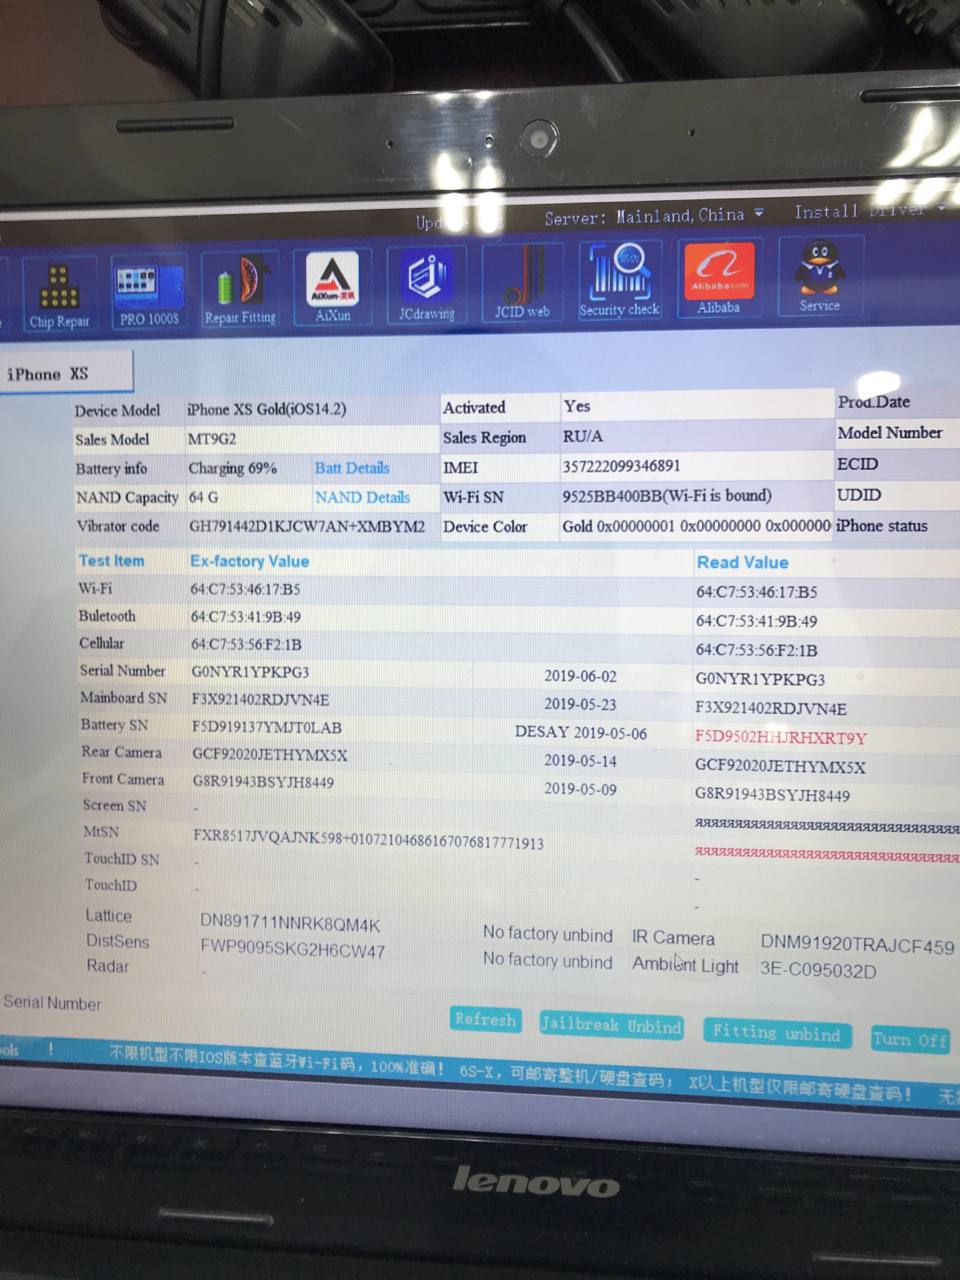Open the Chip Repair tool
The image size is (960, 1280).
[x=59, y=295]
